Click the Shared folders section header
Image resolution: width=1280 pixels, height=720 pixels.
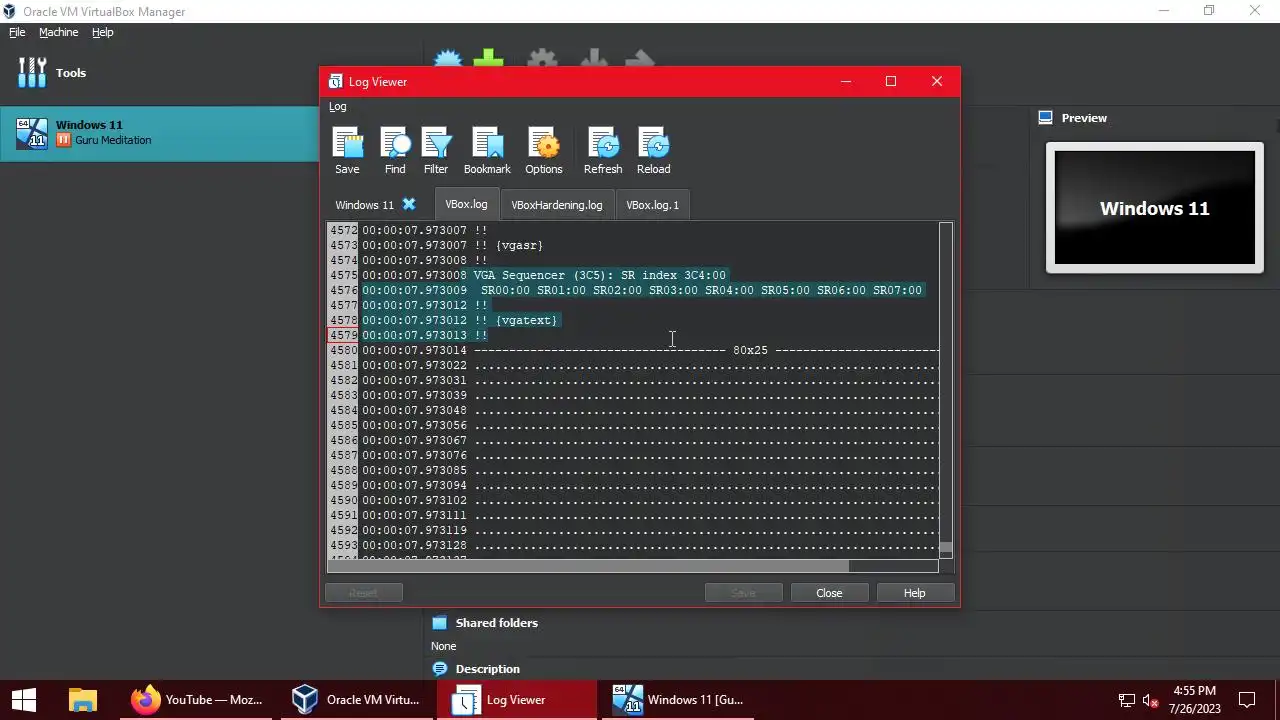coord(496,623)
